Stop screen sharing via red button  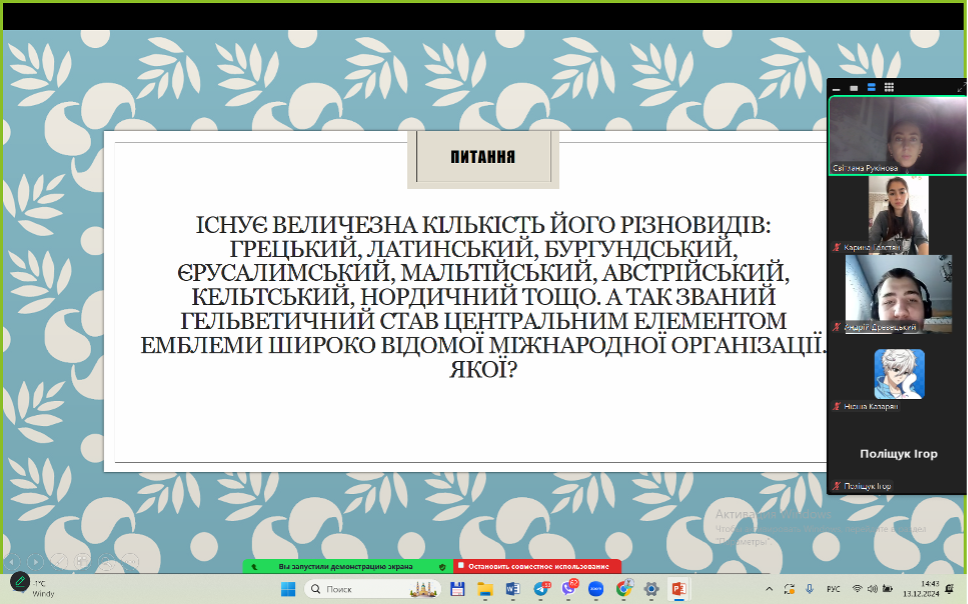[x=537, y=566]
